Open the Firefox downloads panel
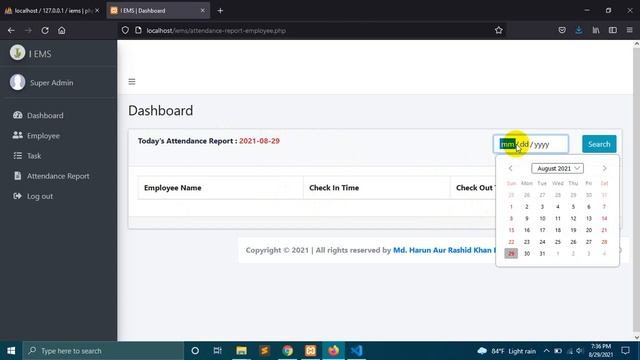The image size is (640, 360). [x=579, y=30]
